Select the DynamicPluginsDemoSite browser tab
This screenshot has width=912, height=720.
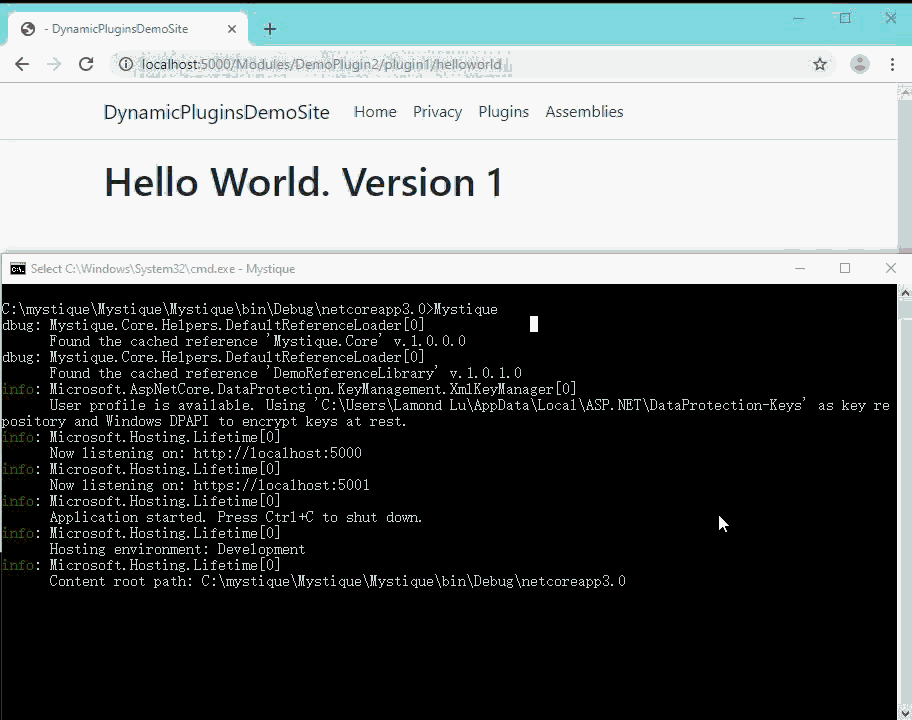click(115, 29)
